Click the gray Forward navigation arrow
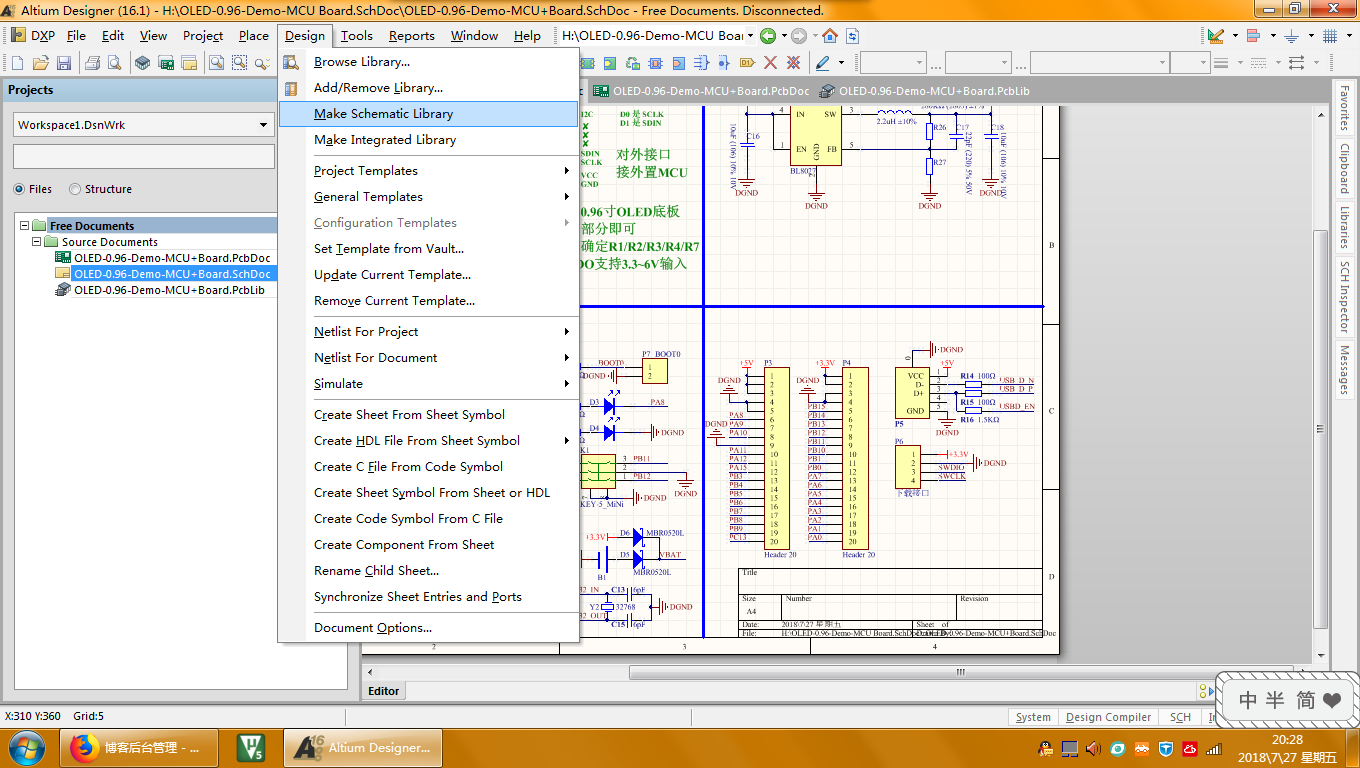 point(798,36)
